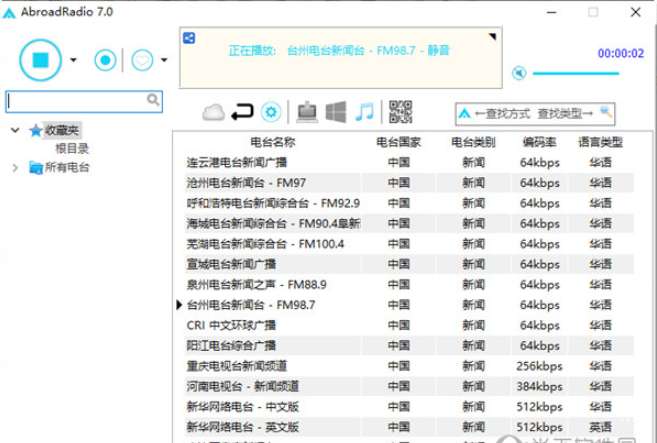
Task: Click the 查找方式 查找类型 search box
Action: pos(535,114)
